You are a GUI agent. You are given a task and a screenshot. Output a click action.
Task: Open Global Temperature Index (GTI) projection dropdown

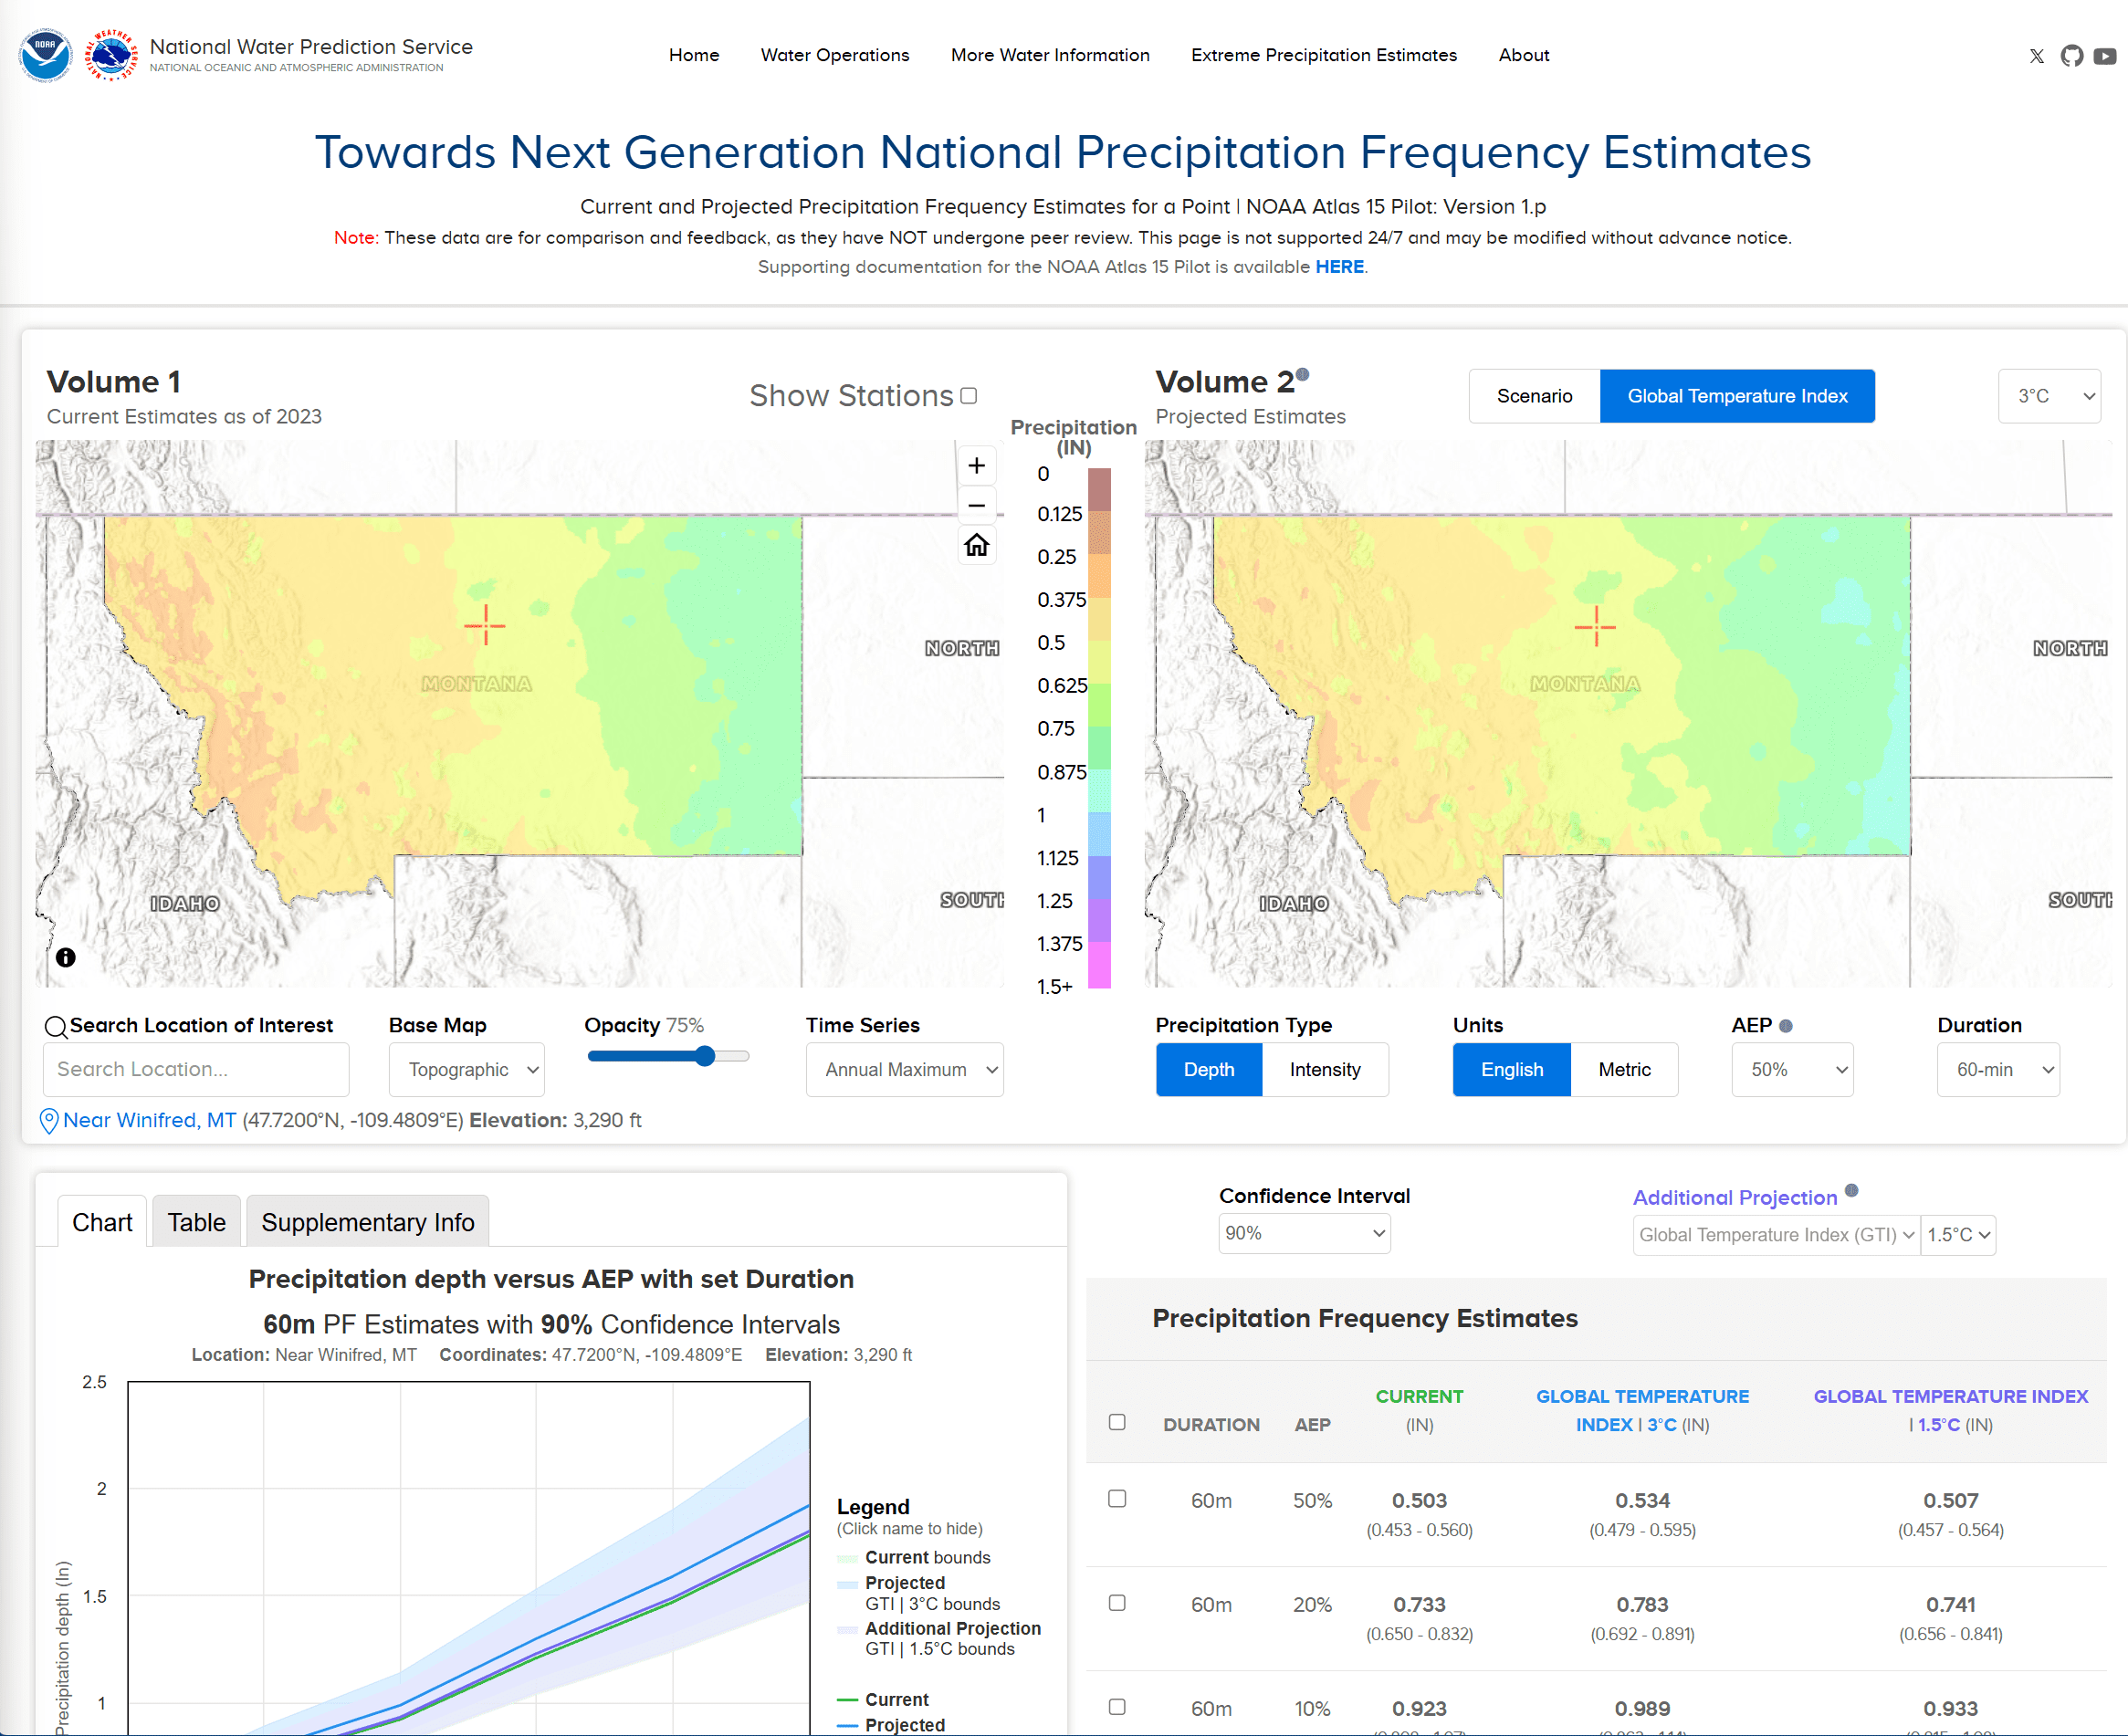tap(1776, 1235)
